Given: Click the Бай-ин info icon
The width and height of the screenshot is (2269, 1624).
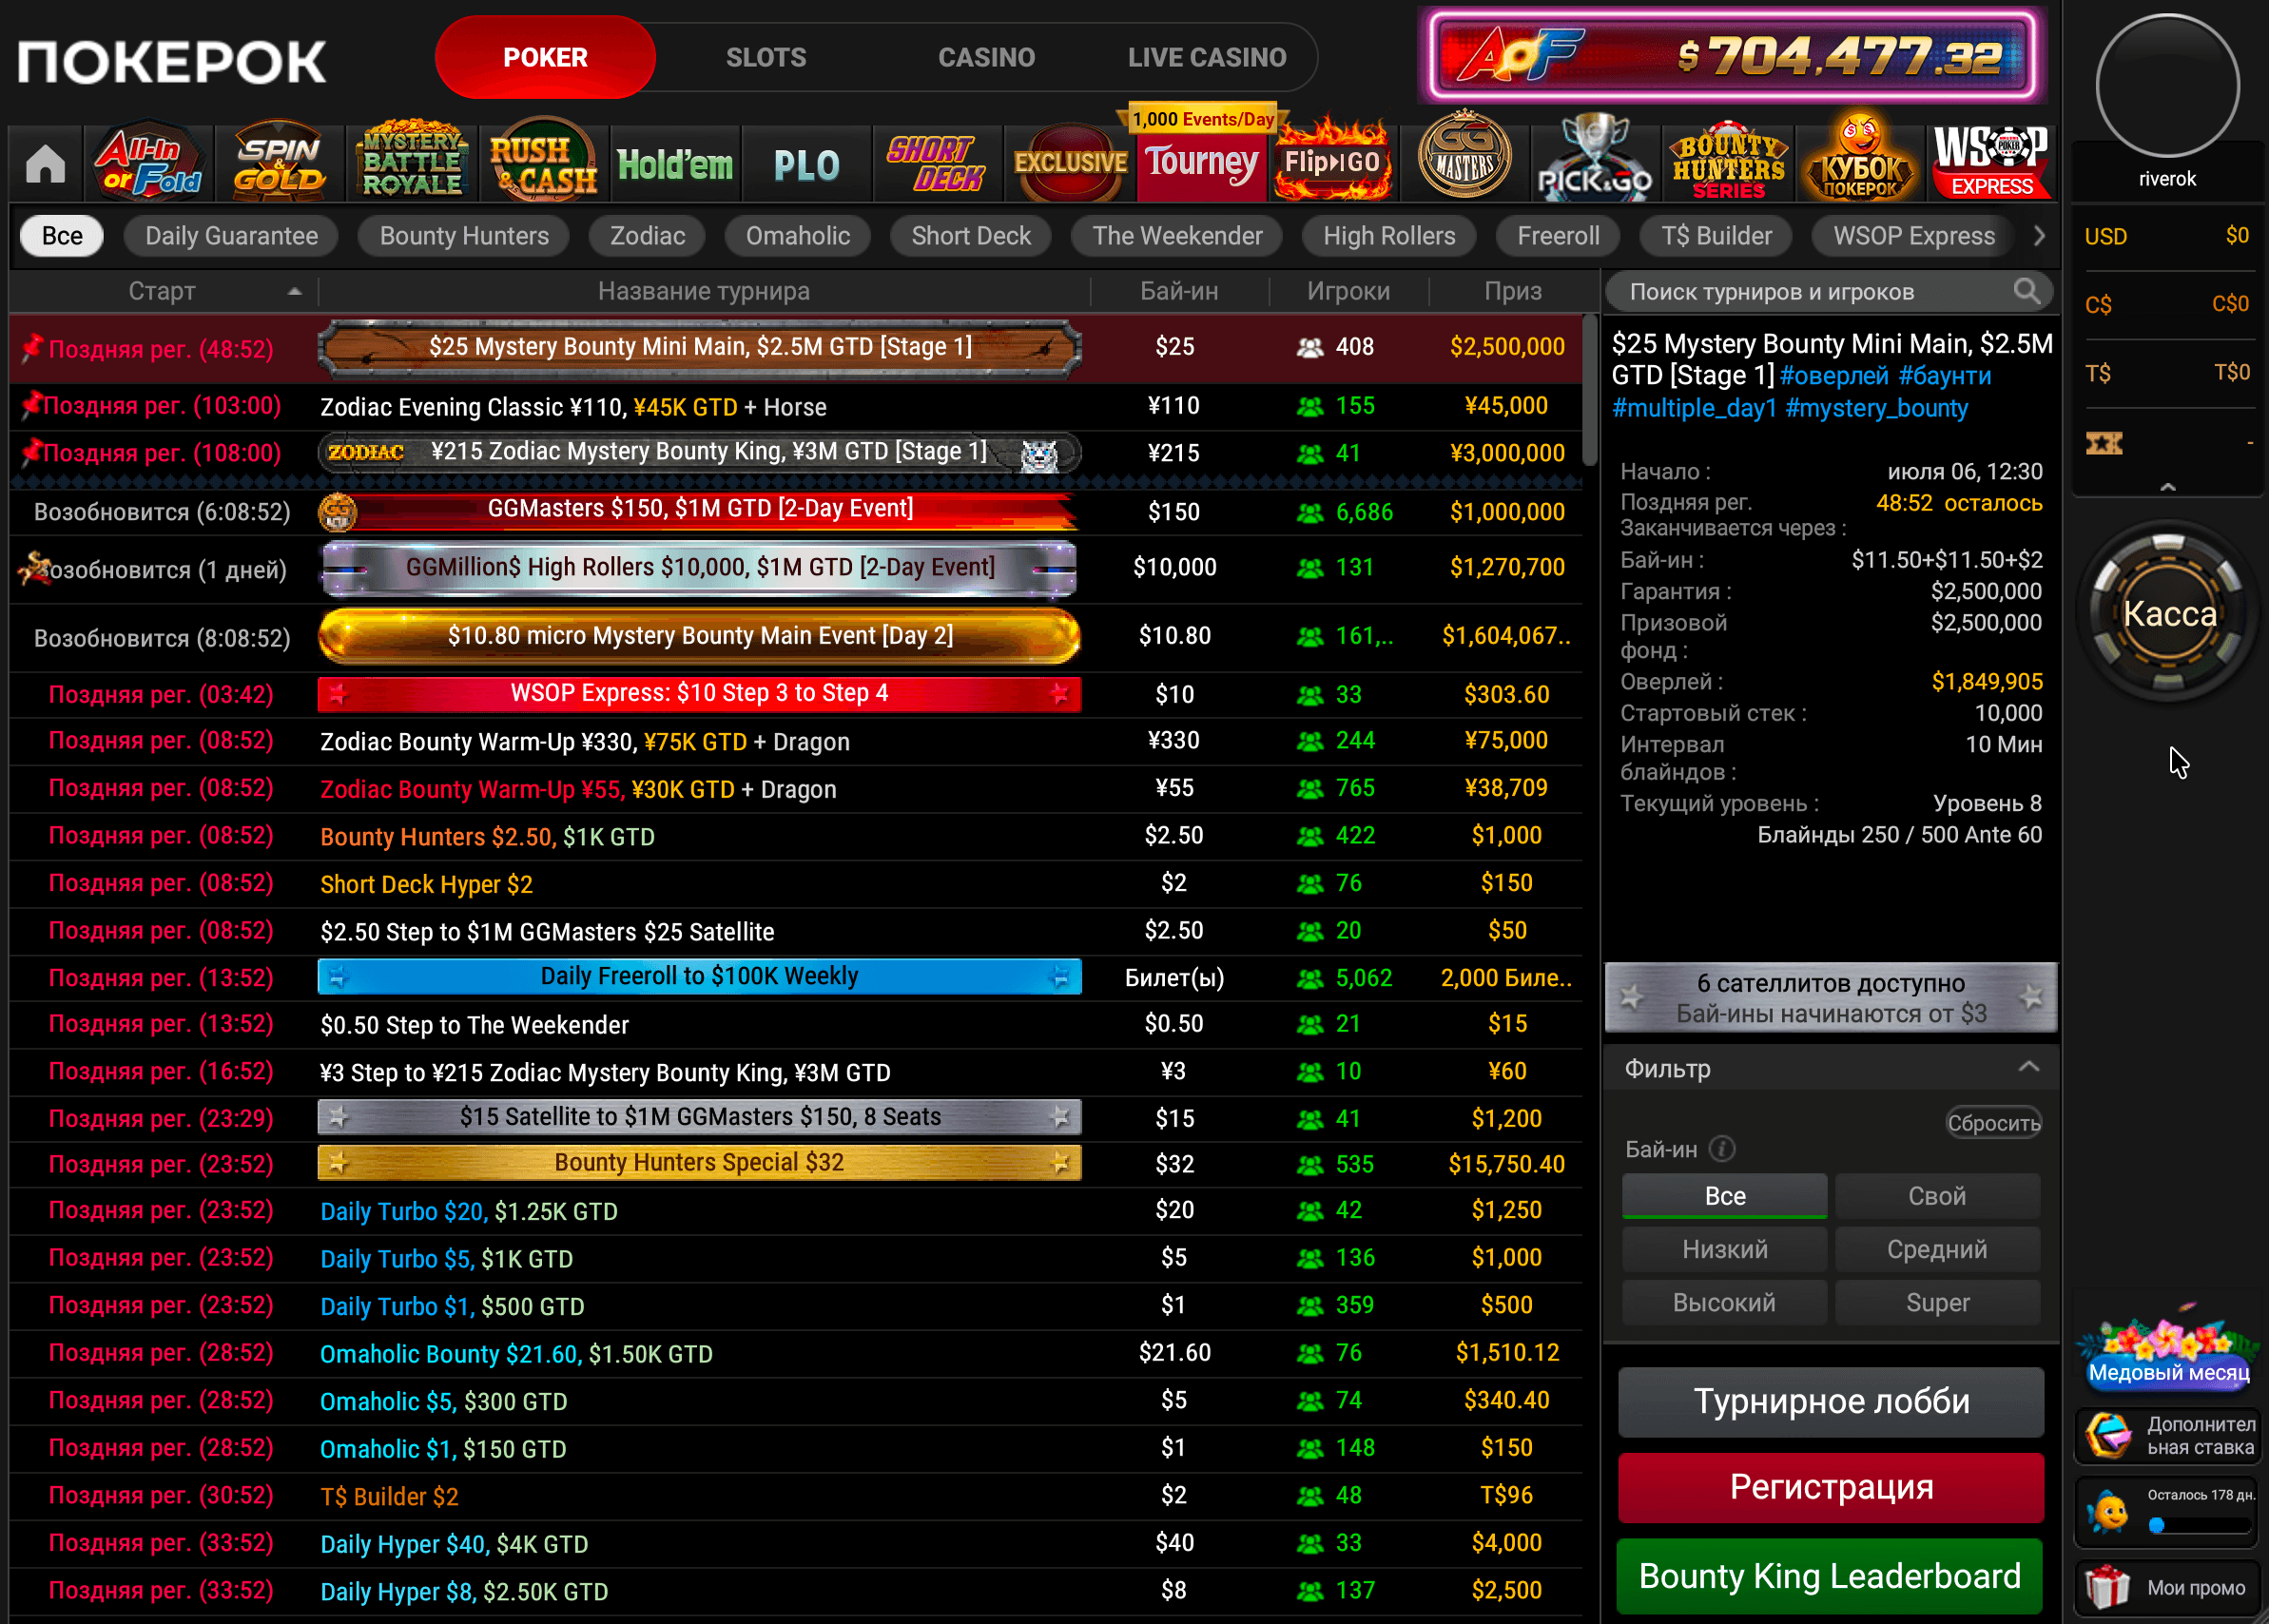Looking at the screenshot, I should [x=1722, y=1149].
